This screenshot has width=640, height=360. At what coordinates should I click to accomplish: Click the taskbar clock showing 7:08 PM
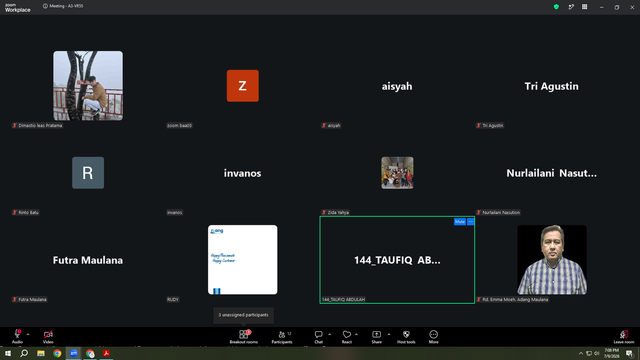[x=611, y=353]
